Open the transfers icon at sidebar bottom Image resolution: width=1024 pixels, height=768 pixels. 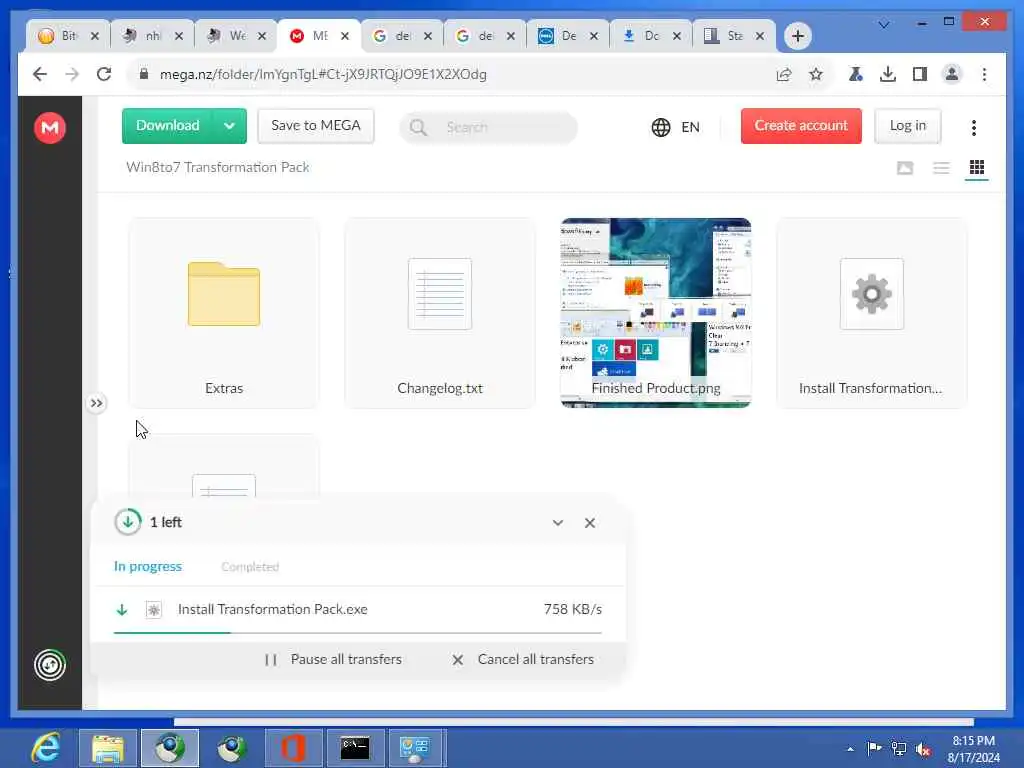(x=50, y=665)
